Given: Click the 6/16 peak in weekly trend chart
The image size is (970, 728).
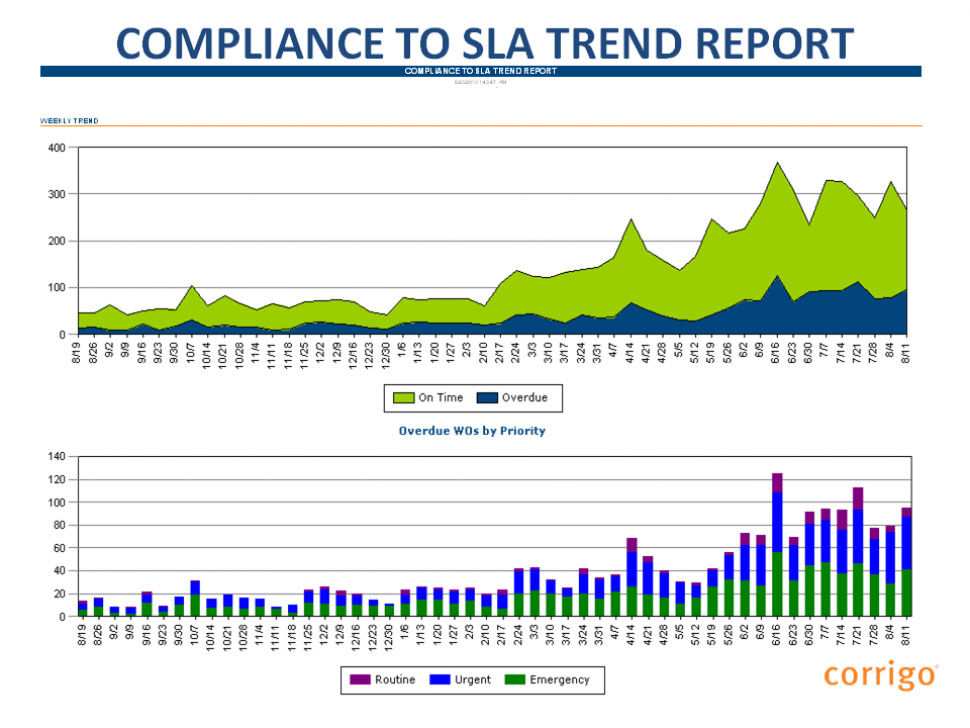Looking at the screenshot, I should (x=777, y=163).
